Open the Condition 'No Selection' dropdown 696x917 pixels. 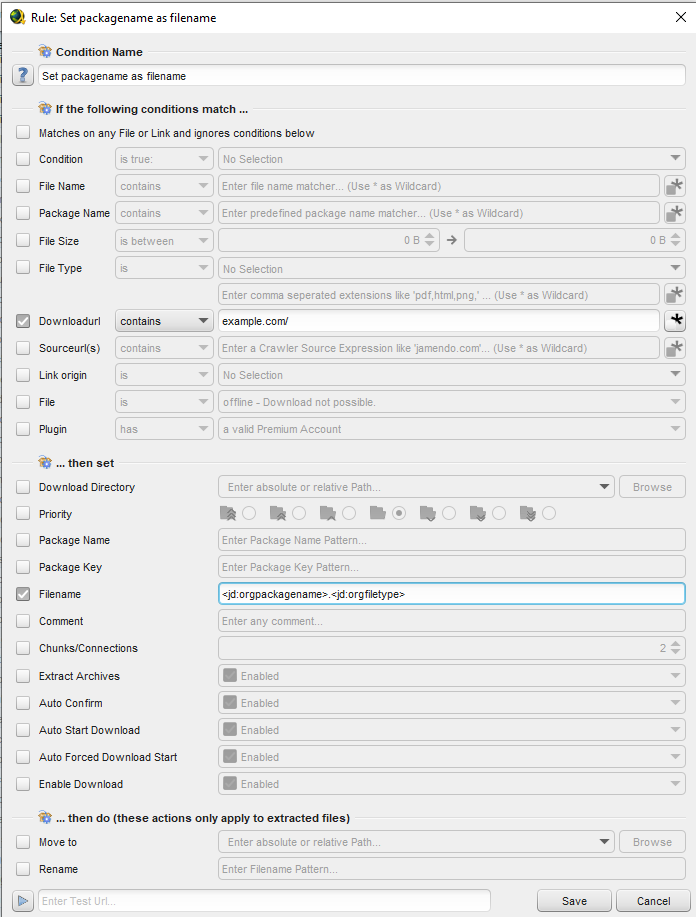pyautogui.click(x=452, y=159)
